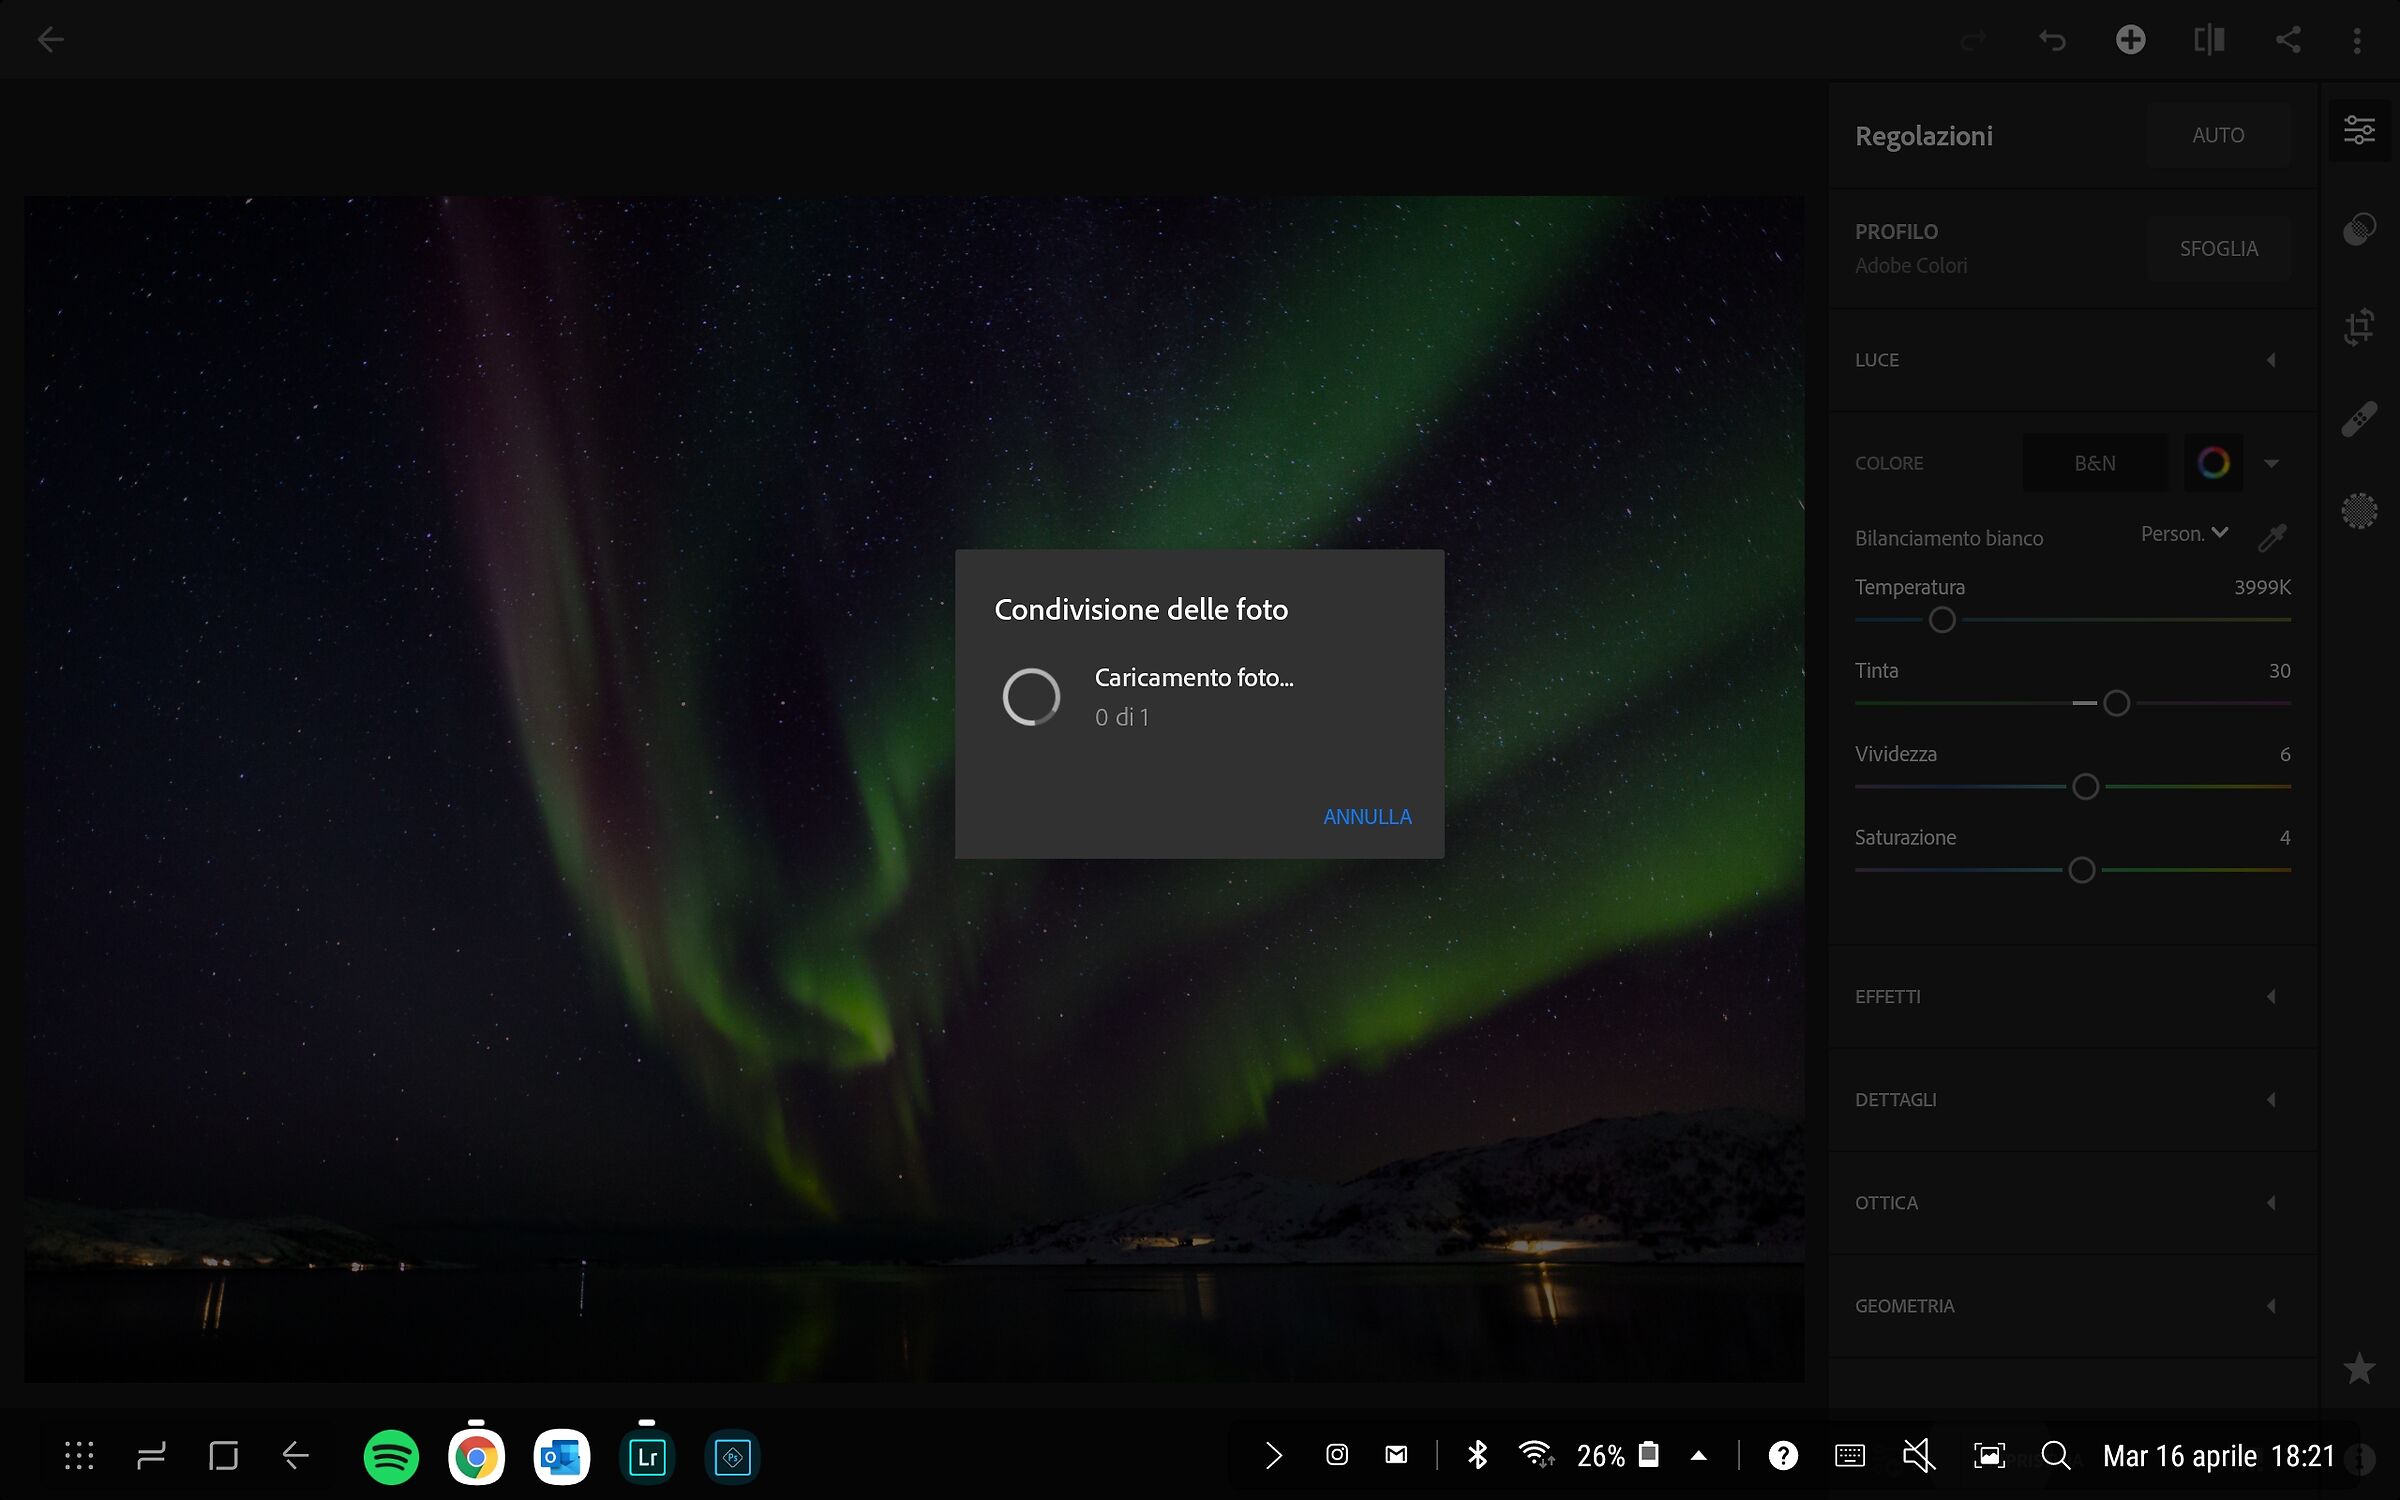Viewport: 2400px width, 1500px height.
Task: Open the presets icon in sidebar
Action: [x=2359, y=229]
